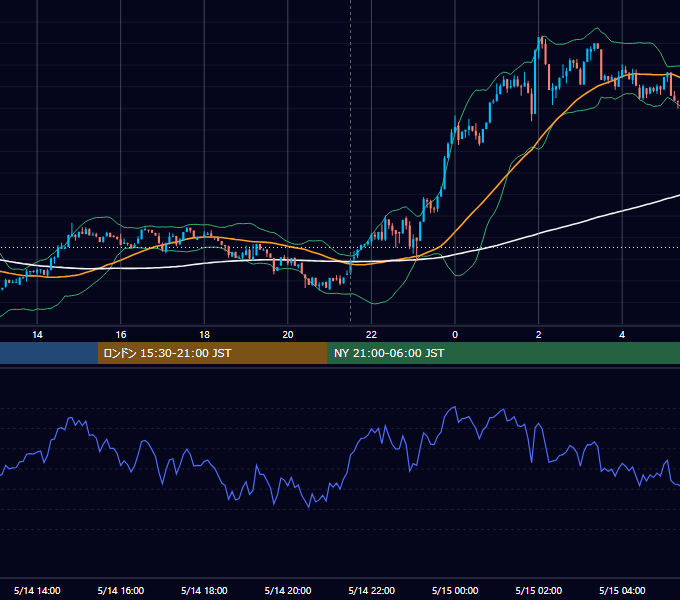The width and height of the screenshot is (680, 600).
Task: Select the "5/14 14:00" date label
Action: 37,590
